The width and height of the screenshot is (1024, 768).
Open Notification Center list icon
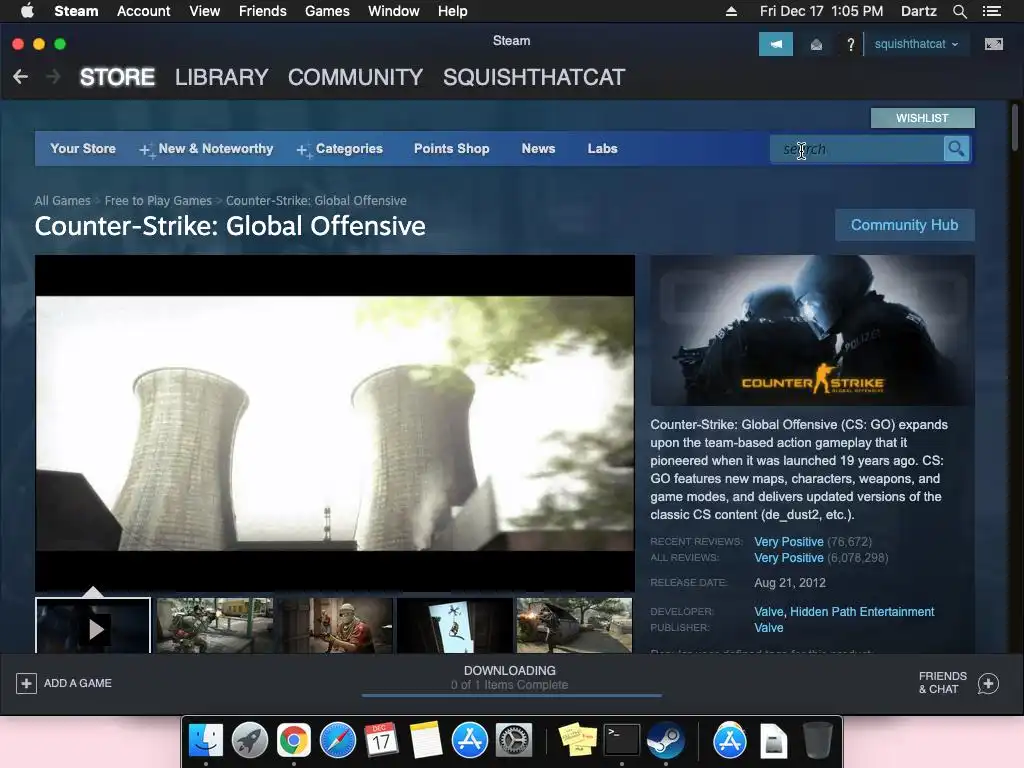tap(992, 11)
